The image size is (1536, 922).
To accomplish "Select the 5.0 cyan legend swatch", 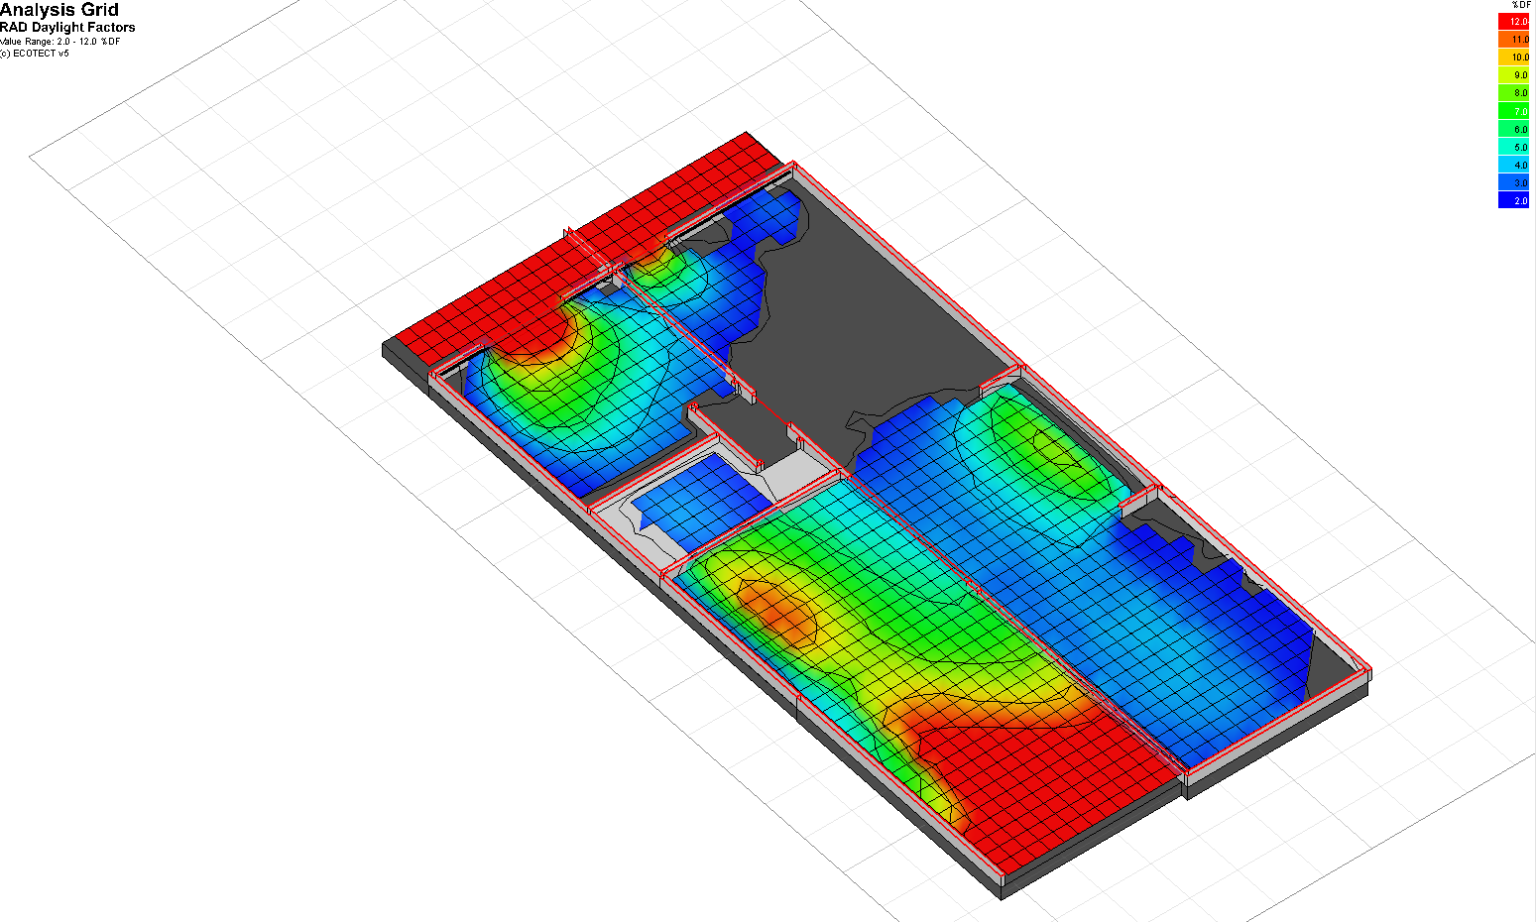I will [1513, 147].
